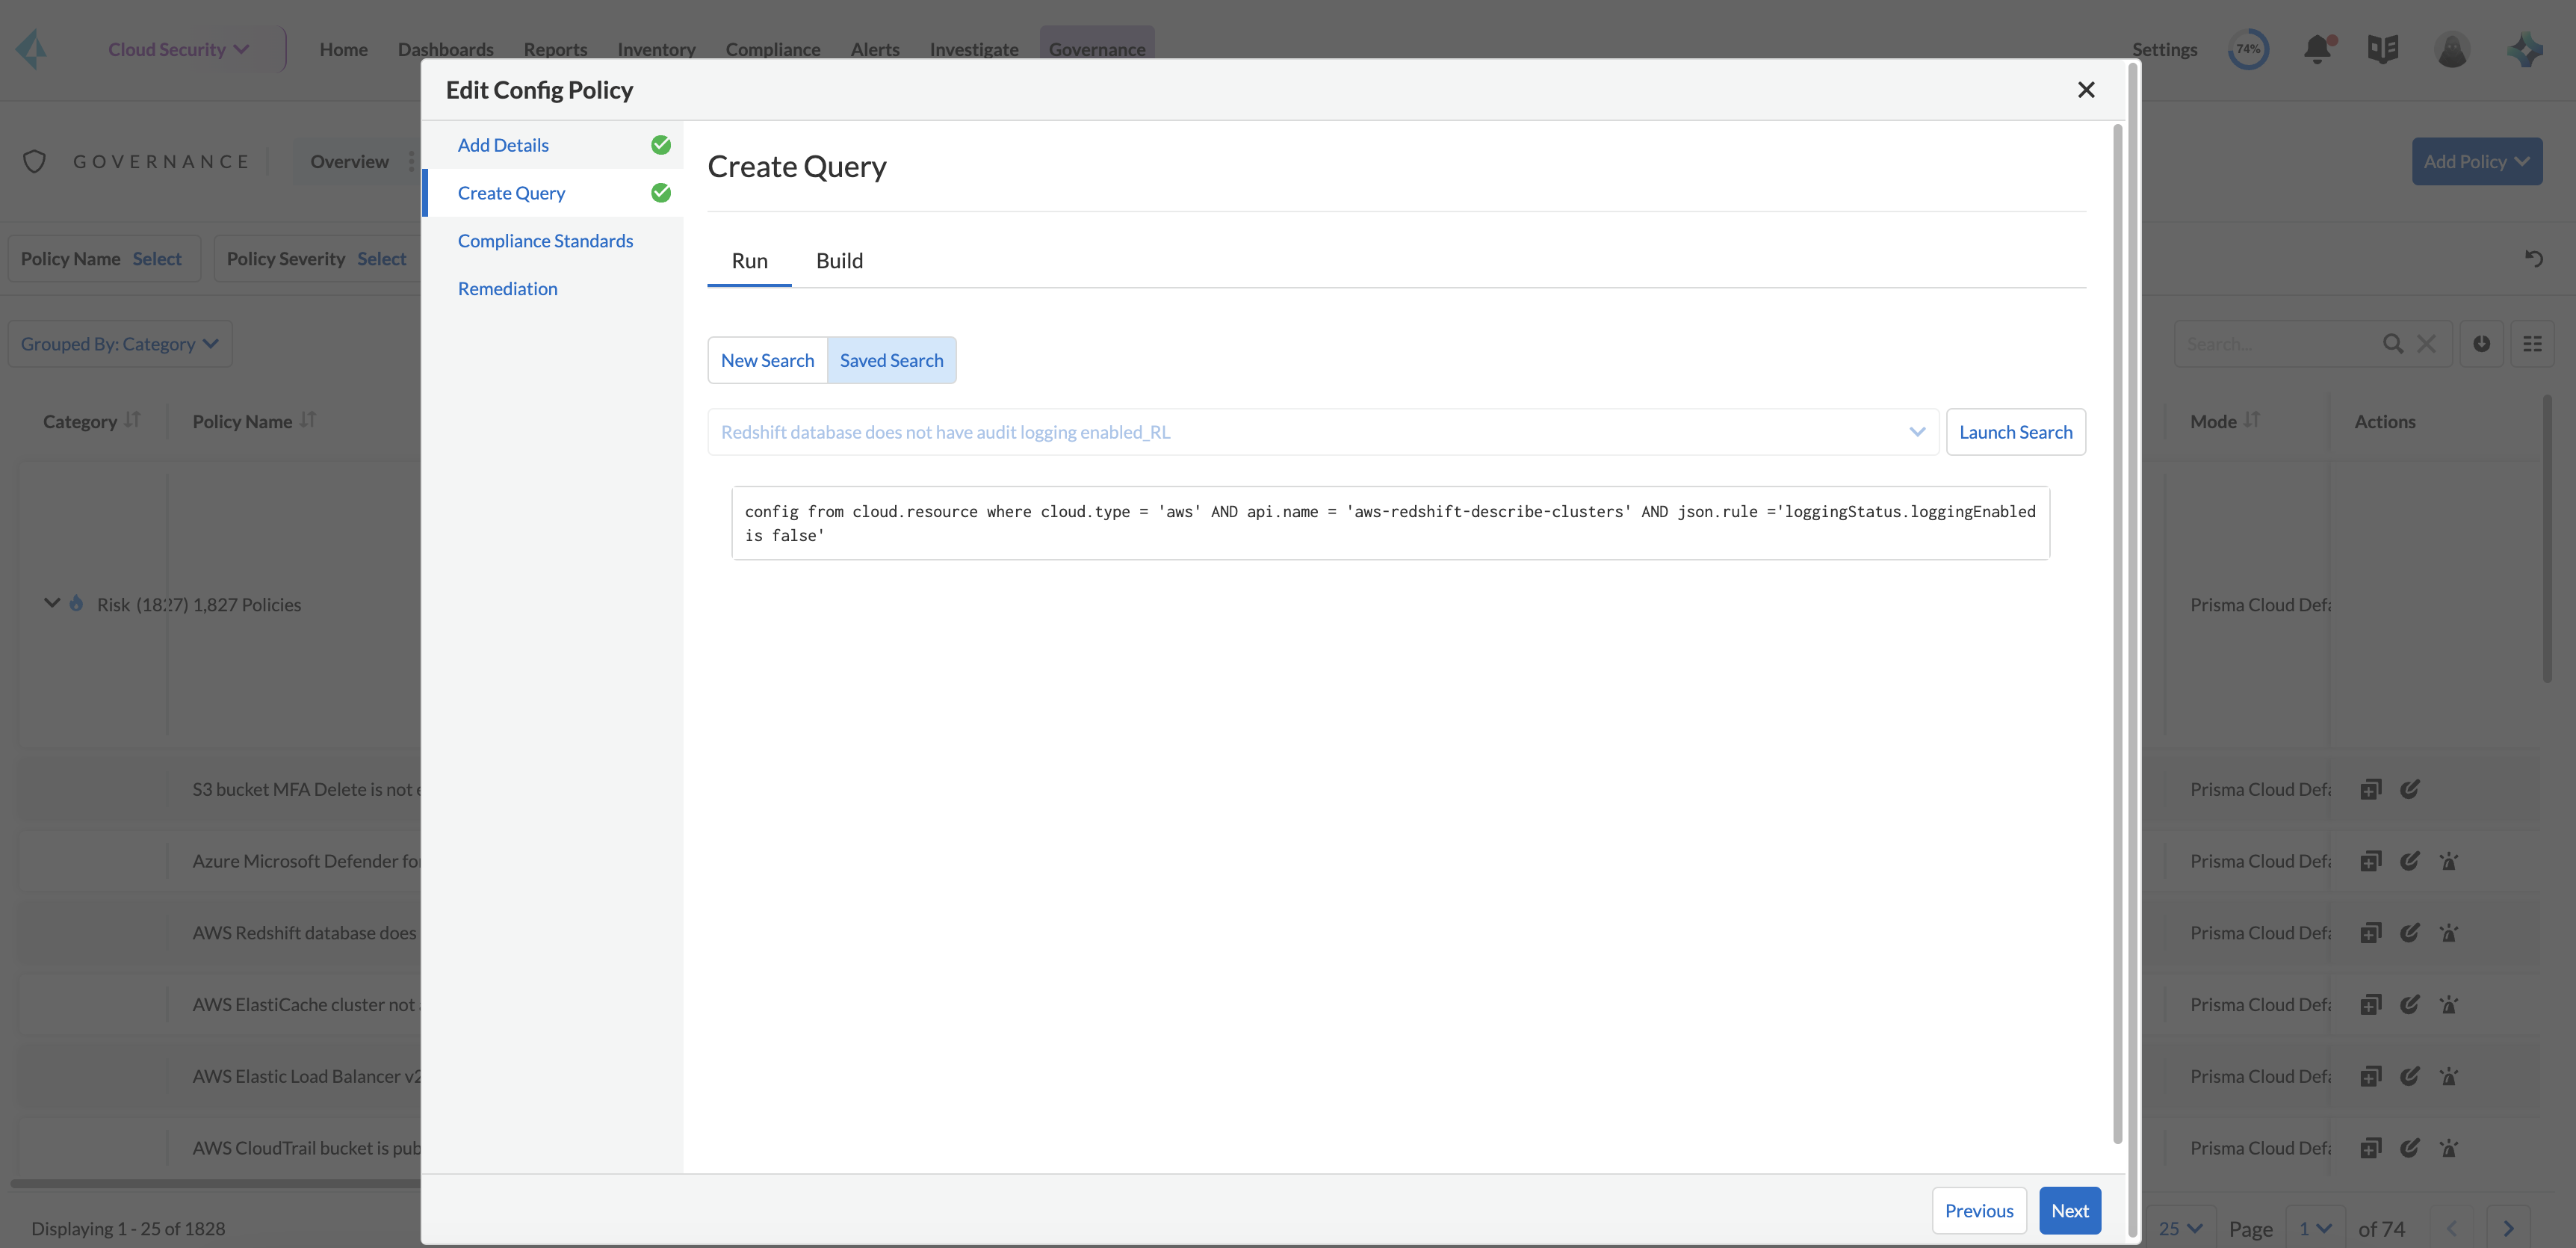Viewport: 2576px width, 1248px height.
Task: Close the Edit Config Policy dialog
Action: (2086, 90)
